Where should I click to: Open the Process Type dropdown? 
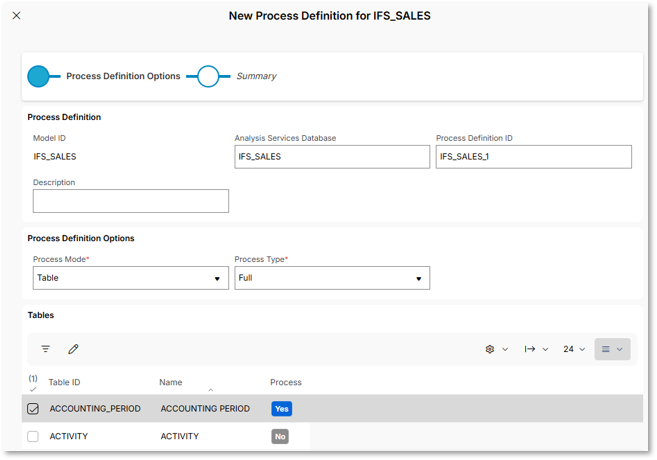point(332,278)
